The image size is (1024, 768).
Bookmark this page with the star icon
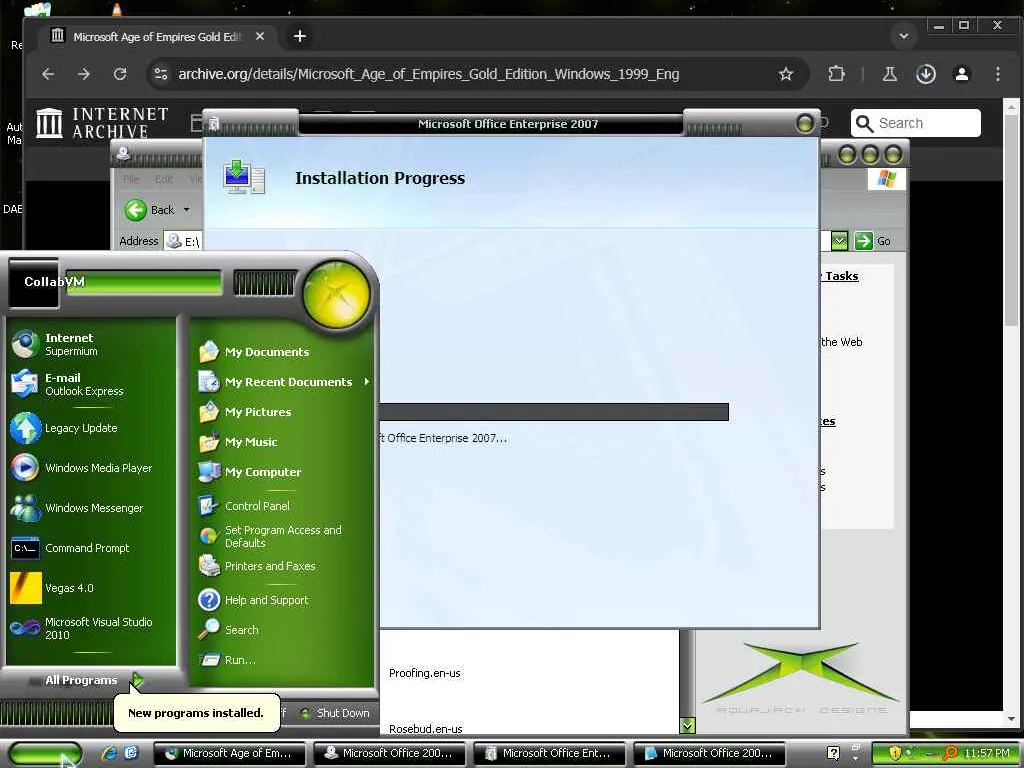[x=786, y=74]
